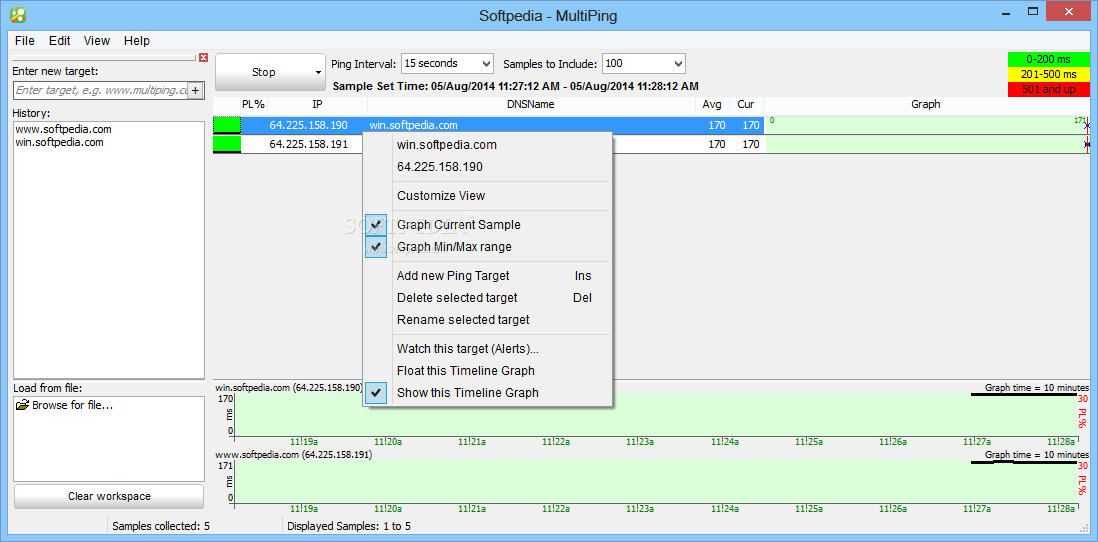Click the green 0-200 ms legend swatch

1049,60
